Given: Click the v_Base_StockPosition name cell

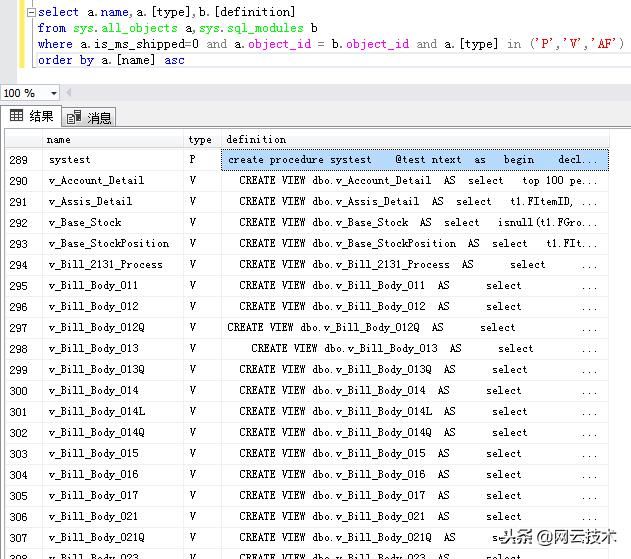Looking at the screenshot, I should click(109, 244).
